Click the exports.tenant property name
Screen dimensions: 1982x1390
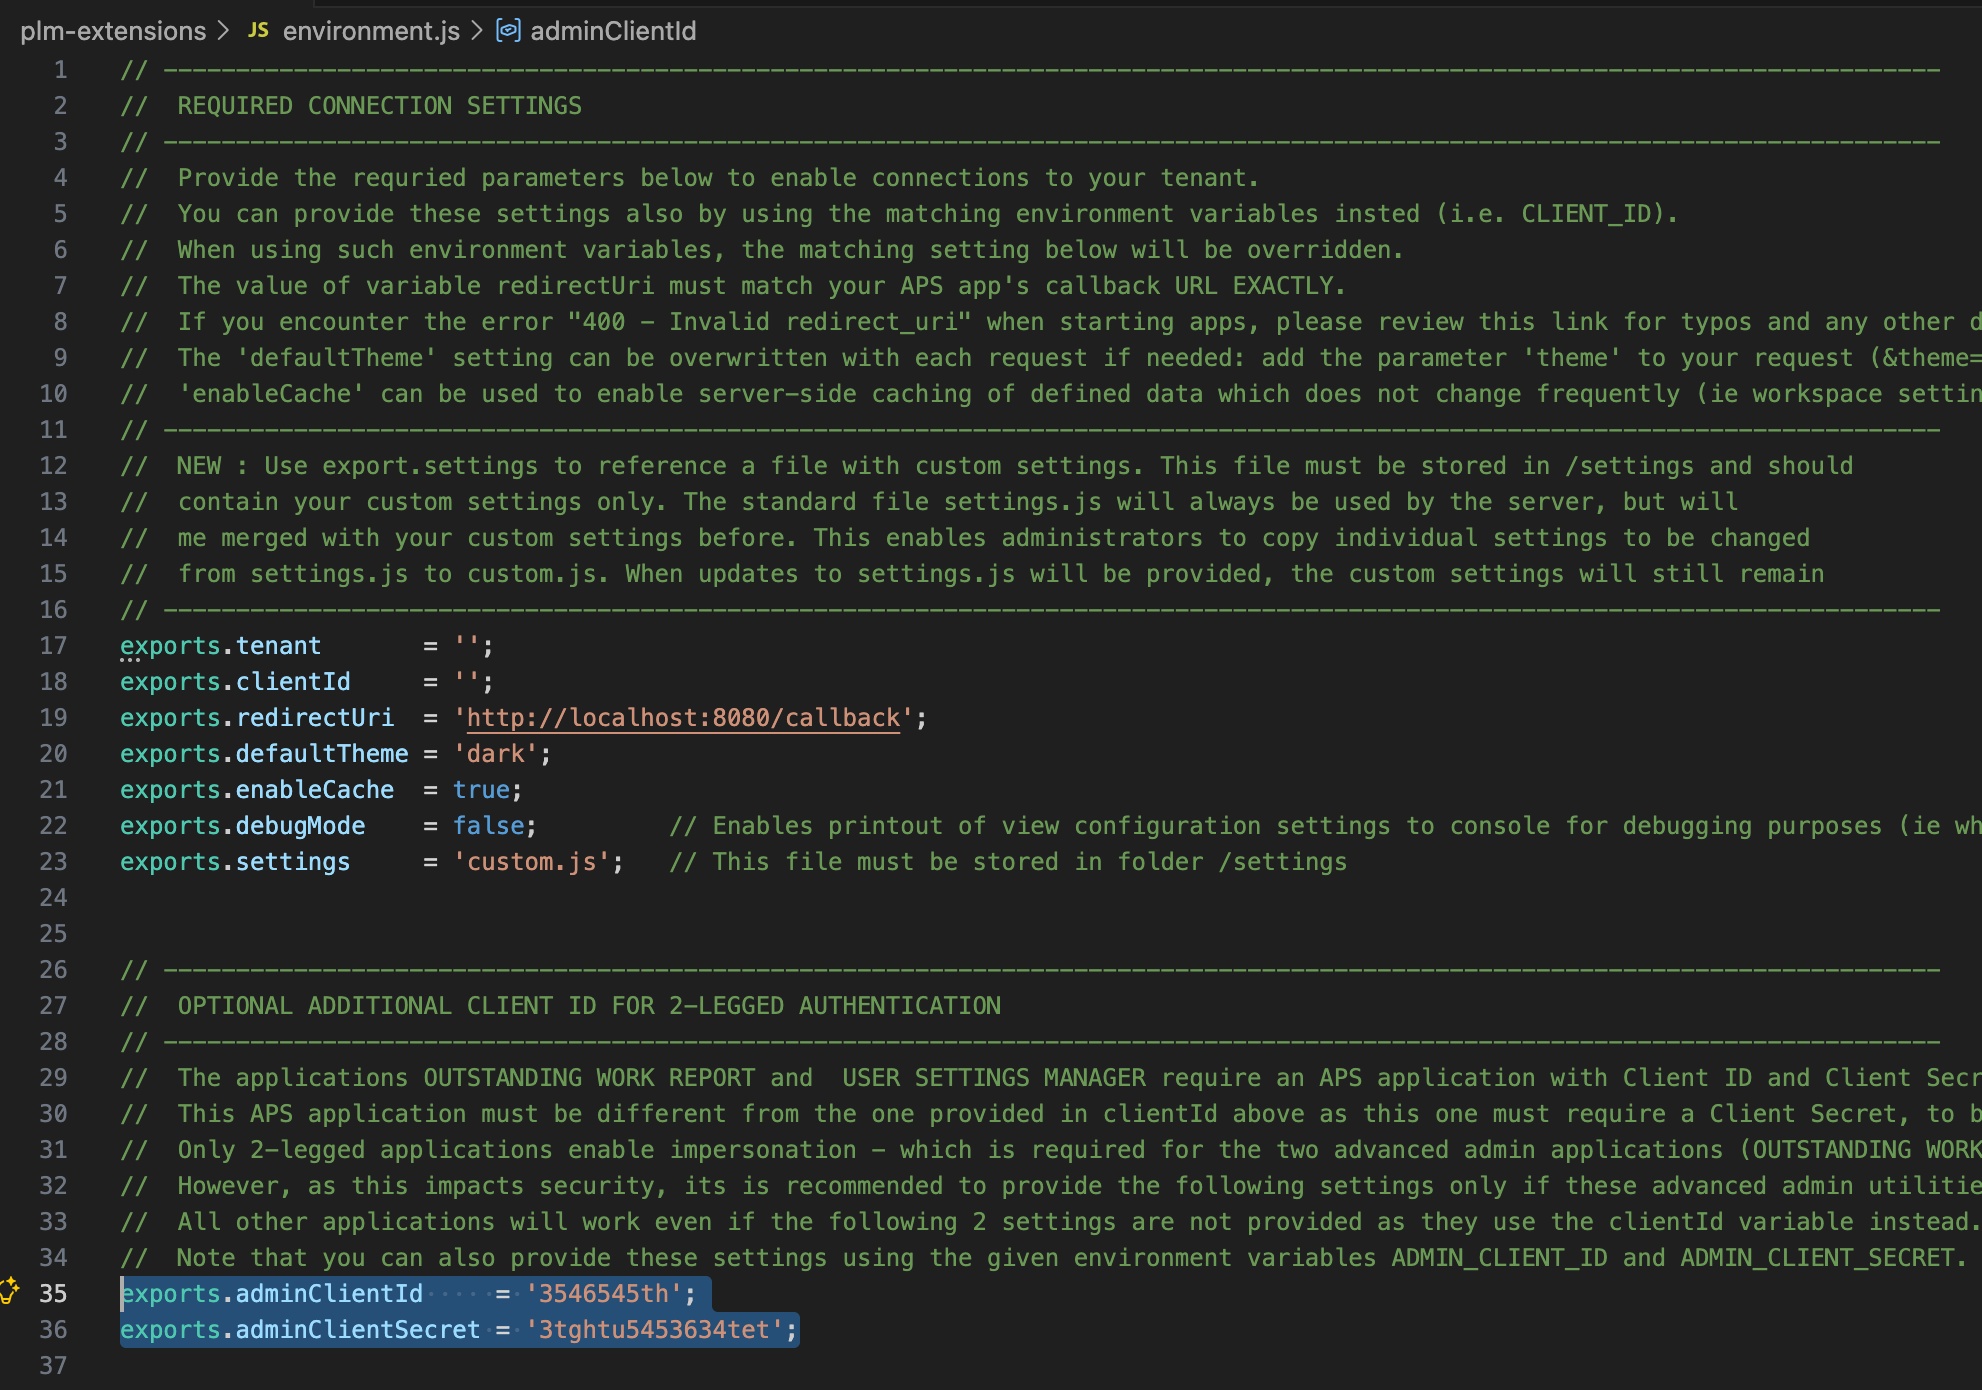click(x=278, y=646)
